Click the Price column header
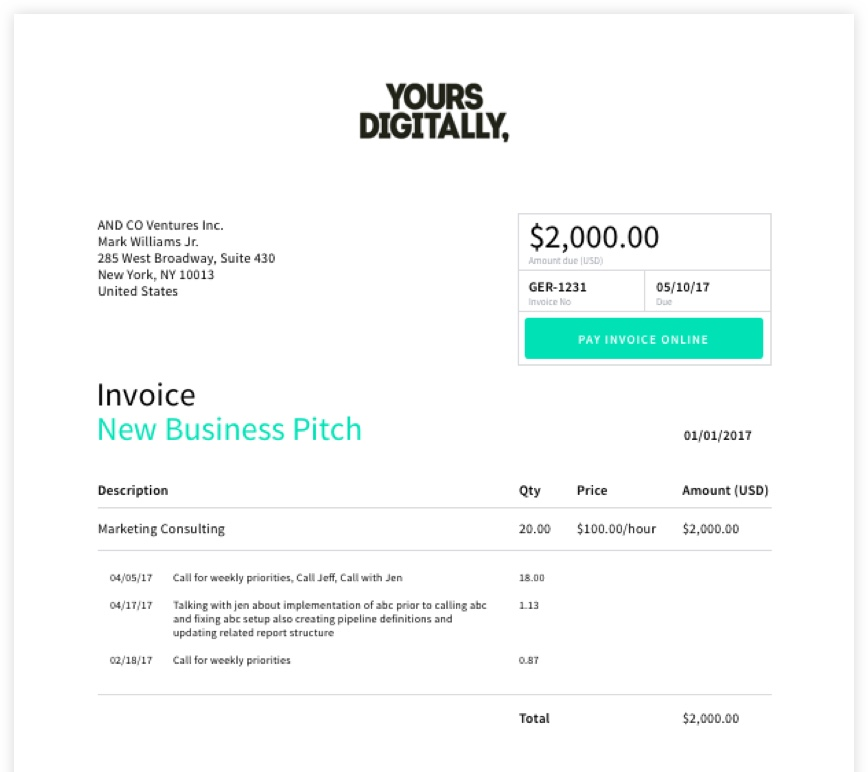 pyautogui.click(x=592, y=490)
